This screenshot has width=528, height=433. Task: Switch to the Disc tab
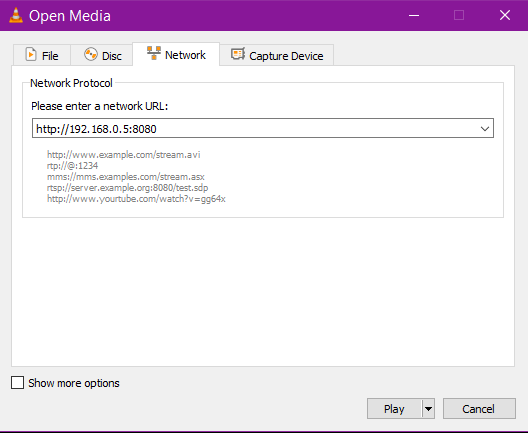tap(102, 55)
